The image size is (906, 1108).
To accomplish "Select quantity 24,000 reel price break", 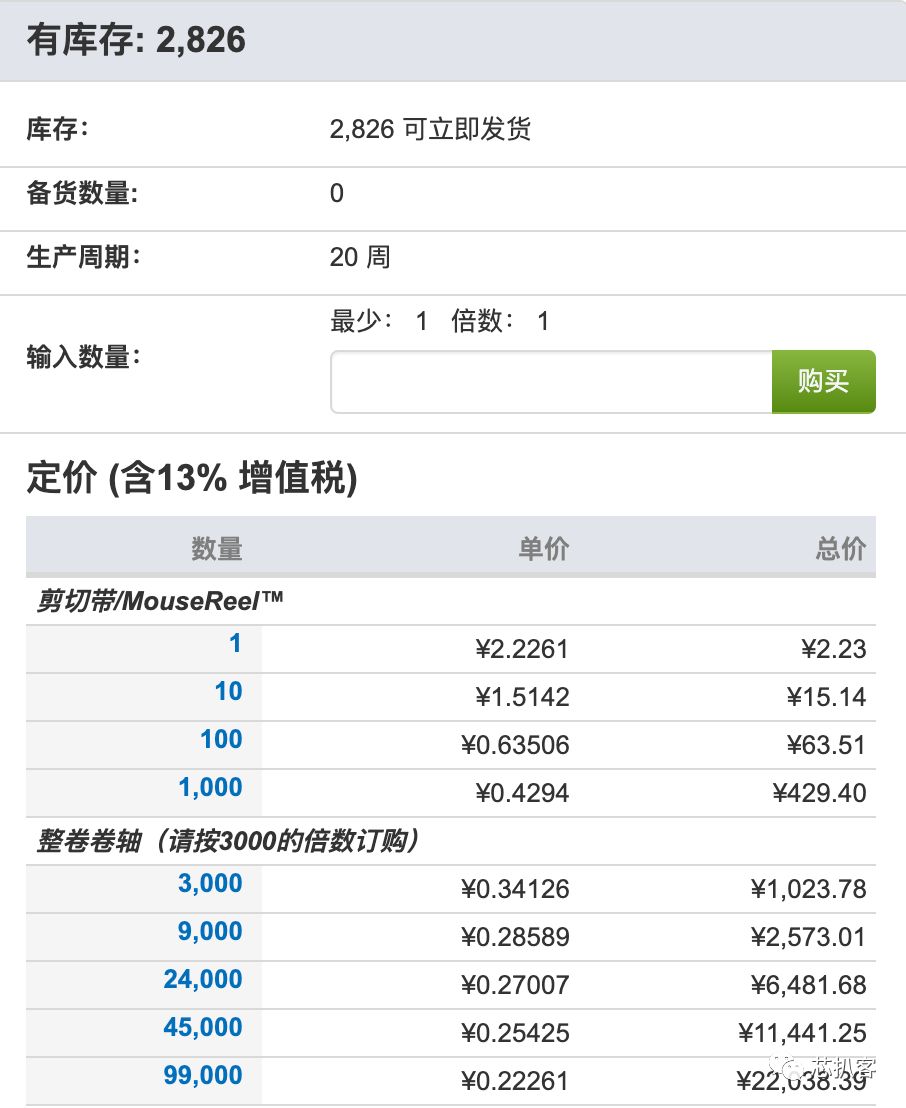I will point(204,980).
